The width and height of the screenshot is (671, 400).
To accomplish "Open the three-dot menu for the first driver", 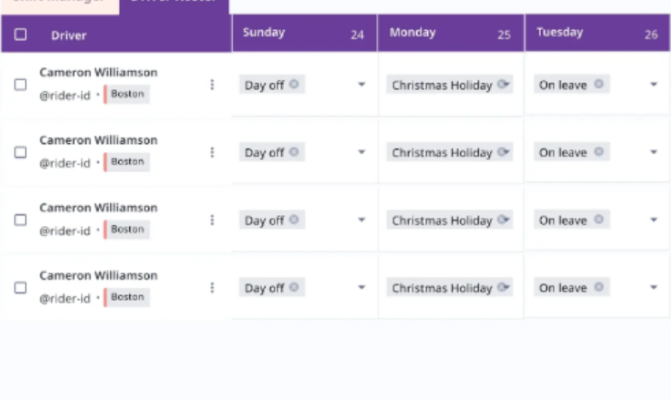I will pyautogui.click(x=212, y=85).
